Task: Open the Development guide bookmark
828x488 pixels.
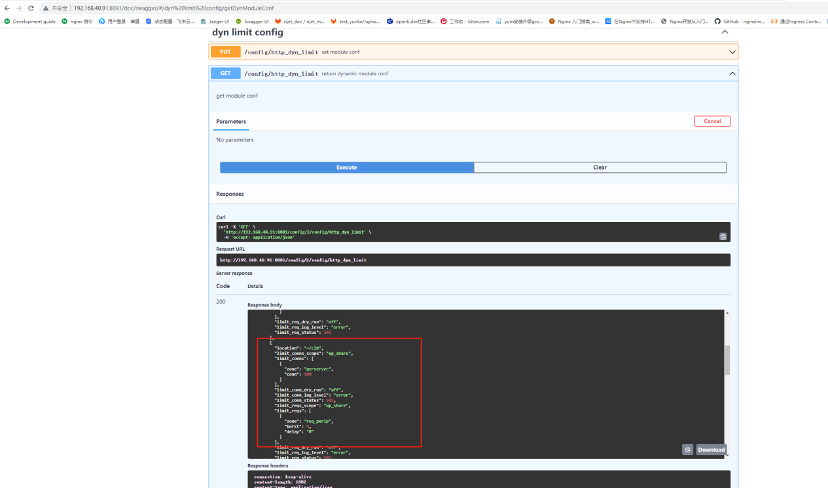Action: (x=30, y=21)
